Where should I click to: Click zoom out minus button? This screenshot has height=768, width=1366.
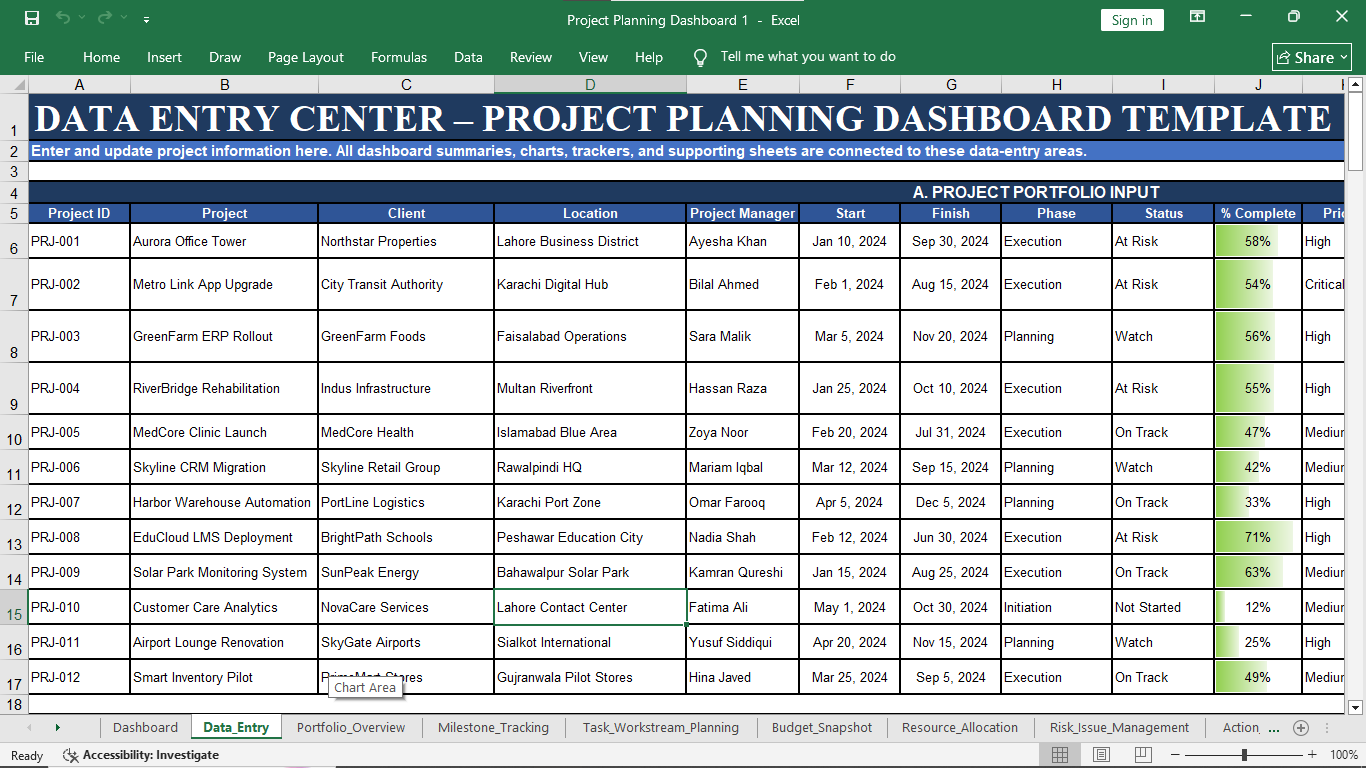coord(1176,755)
